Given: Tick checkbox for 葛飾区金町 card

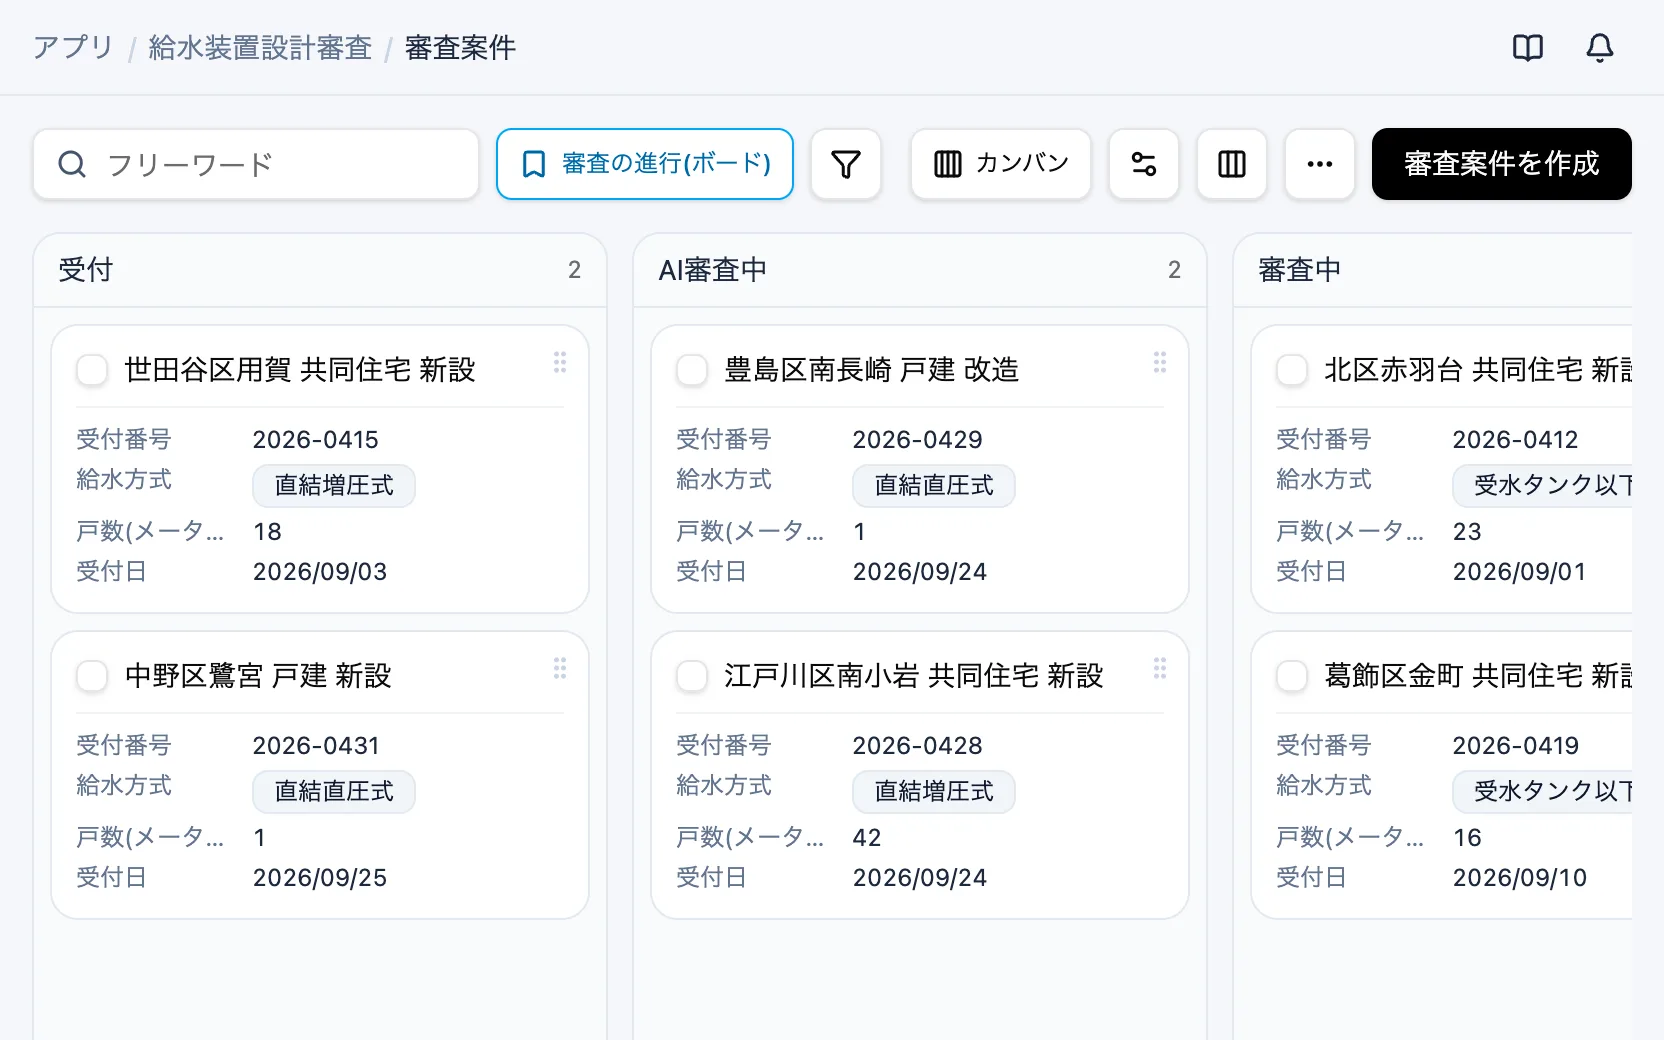Looking at the screenshot, I should pos(1292,676).
